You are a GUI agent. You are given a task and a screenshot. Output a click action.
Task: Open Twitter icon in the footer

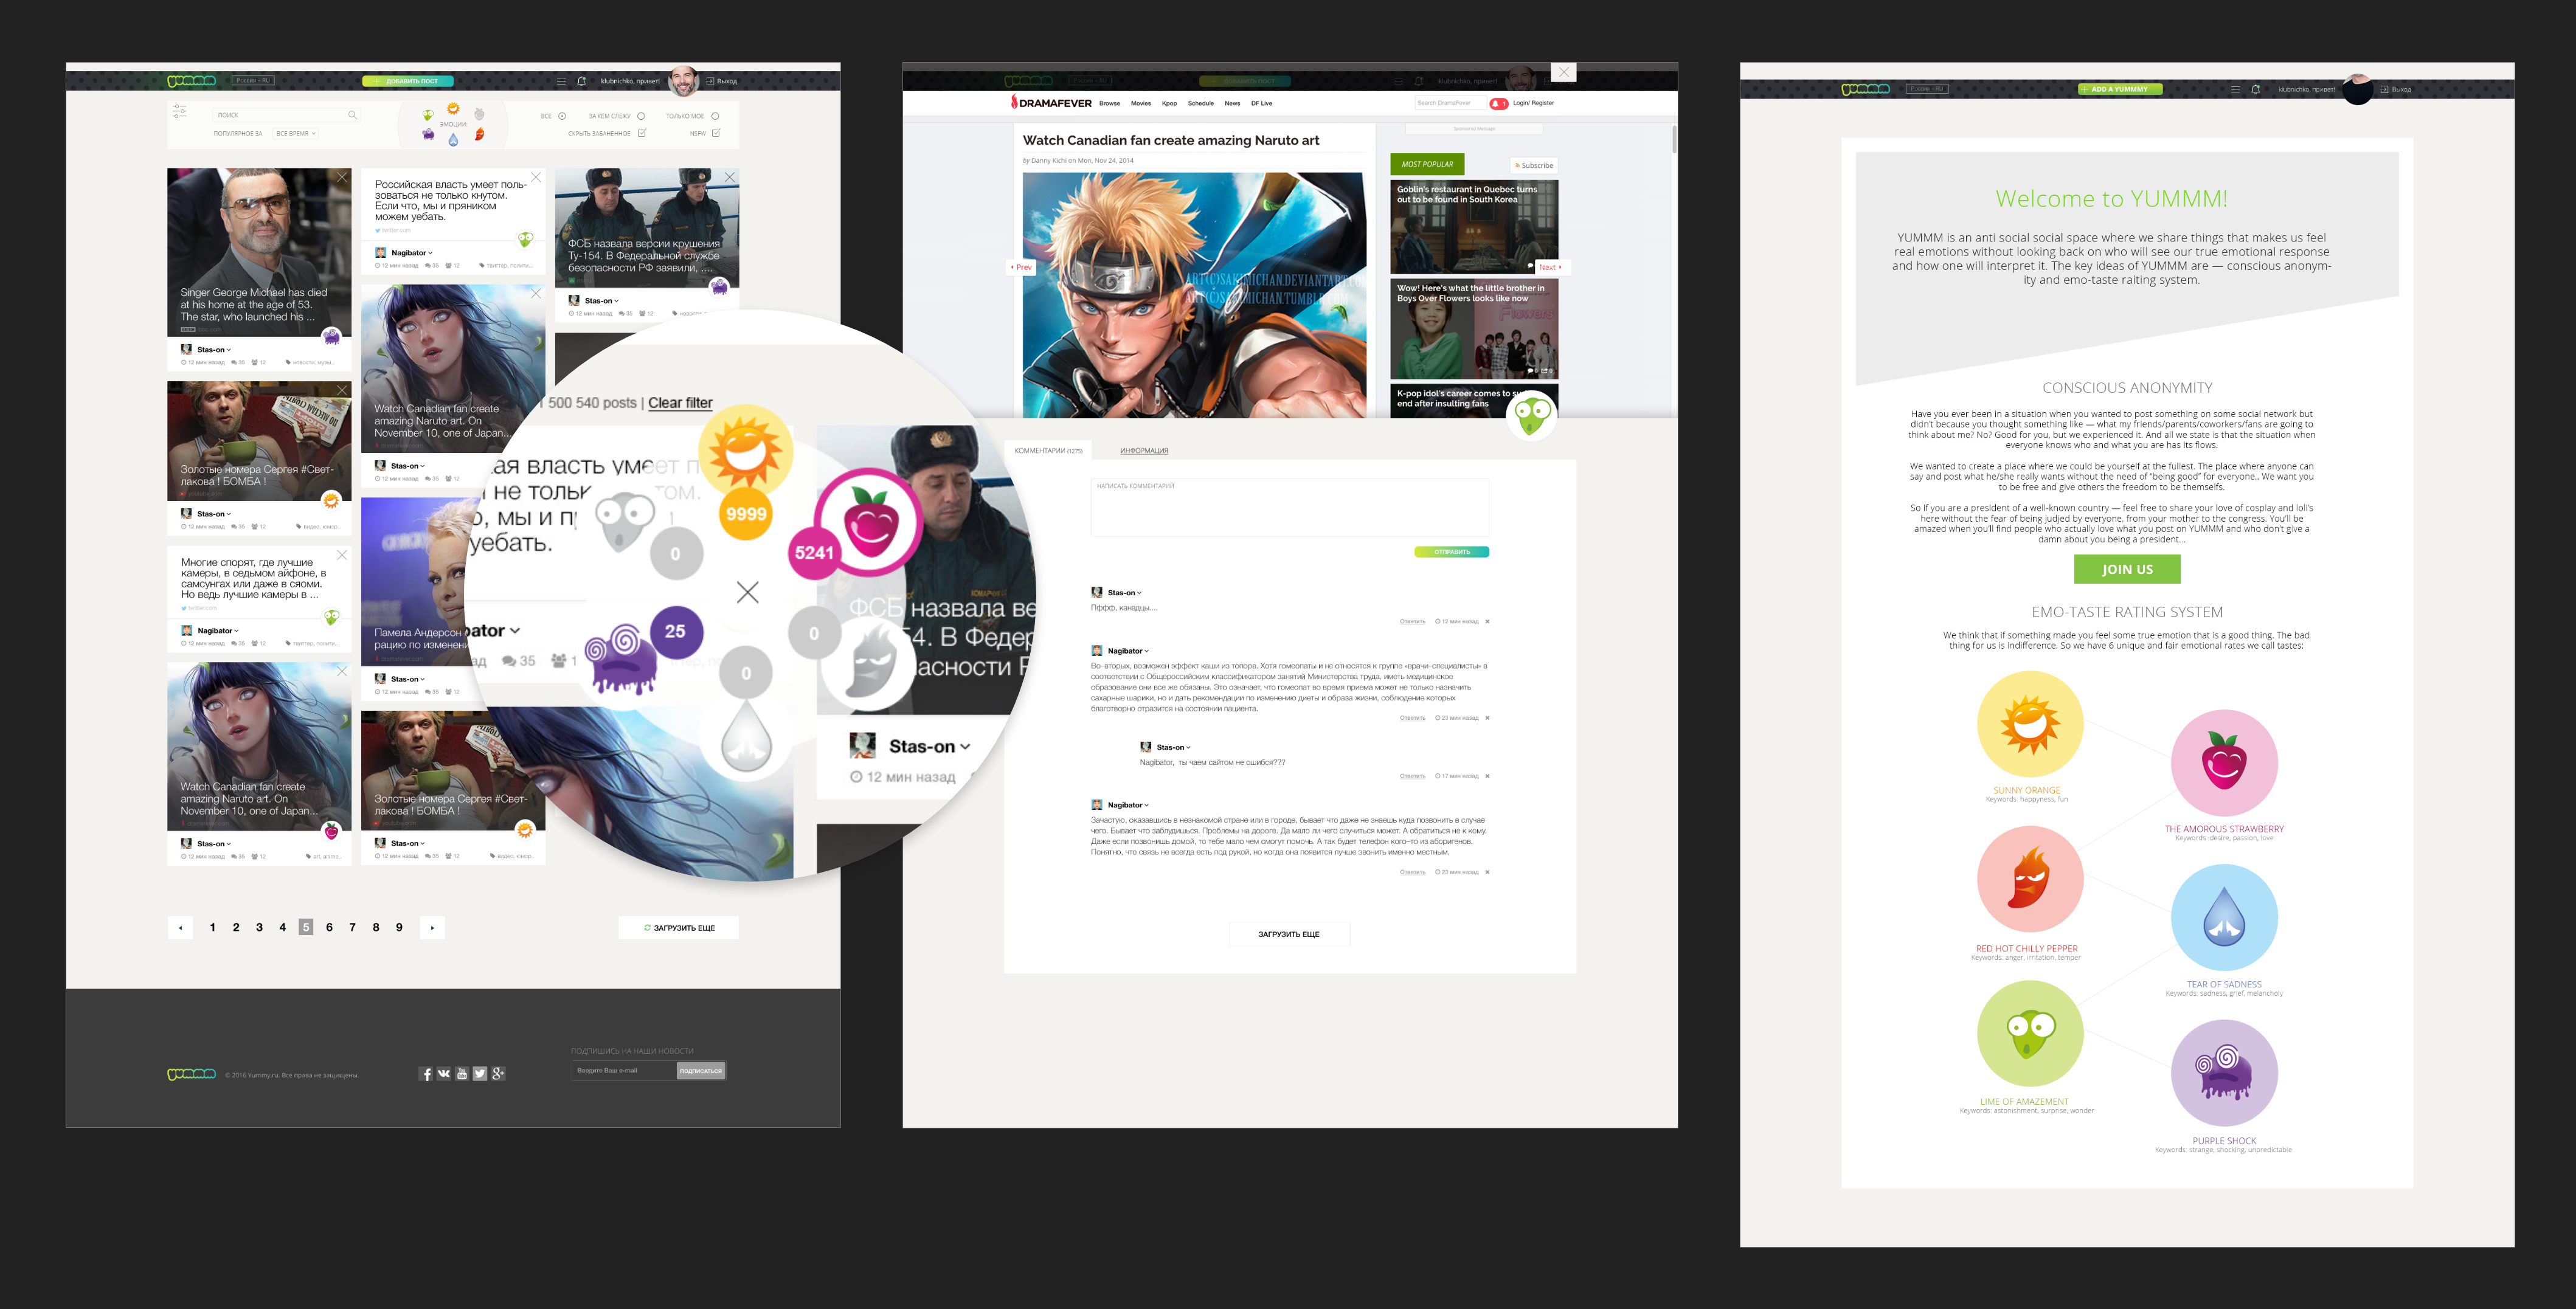coord(480,1074)
